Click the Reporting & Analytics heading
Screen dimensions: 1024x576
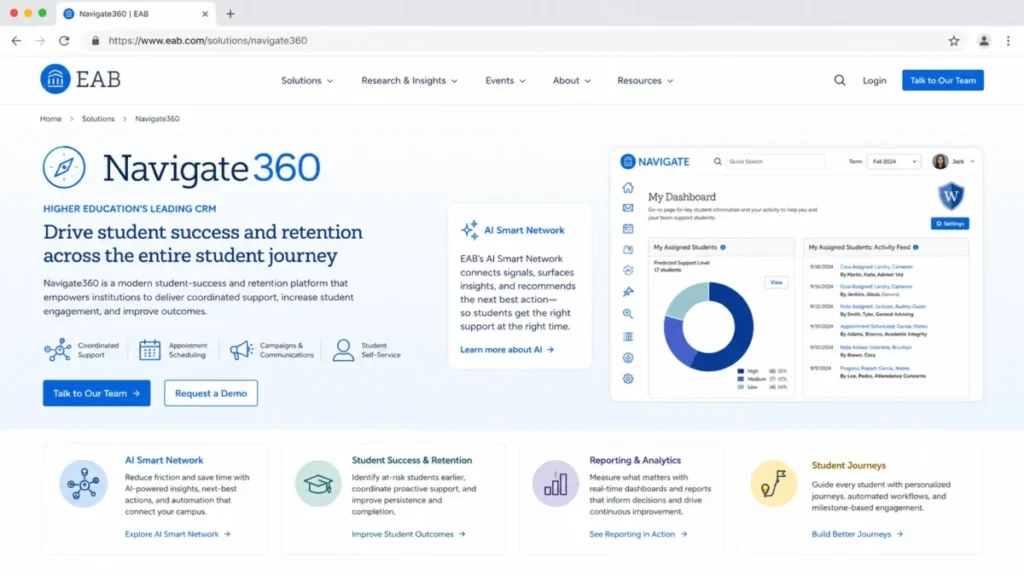click(x=635, y=460)
